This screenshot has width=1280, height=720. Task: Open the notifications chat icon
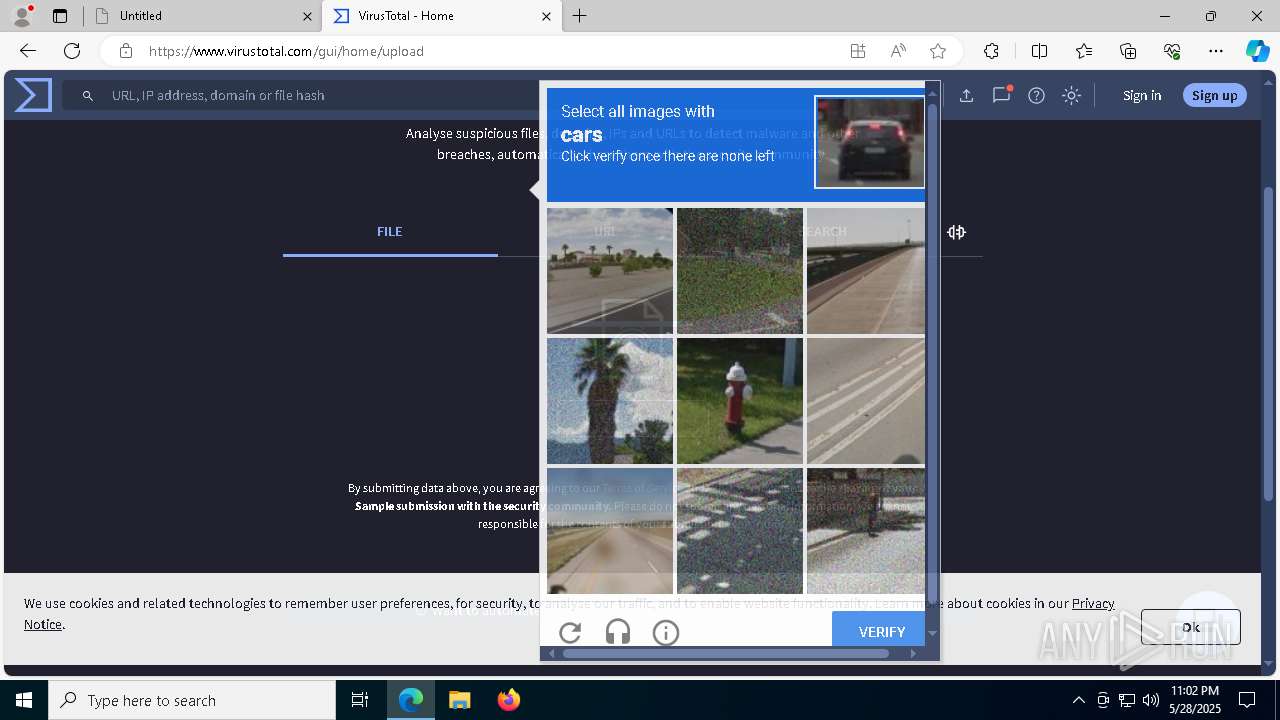1001,95
